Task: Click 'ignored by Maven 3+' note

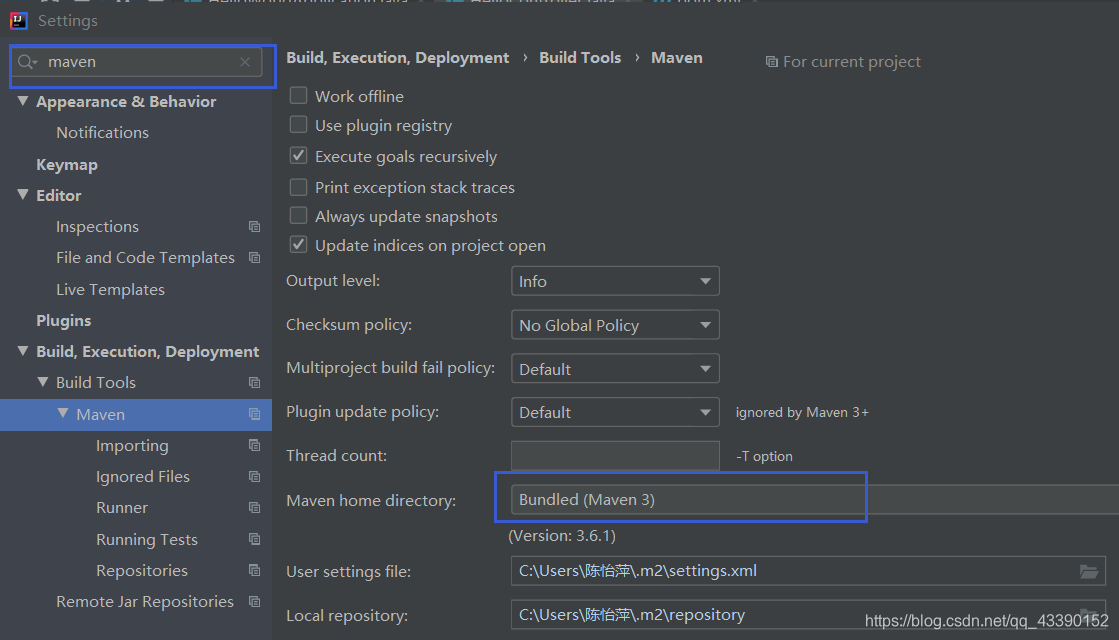Action: point(802,412)
